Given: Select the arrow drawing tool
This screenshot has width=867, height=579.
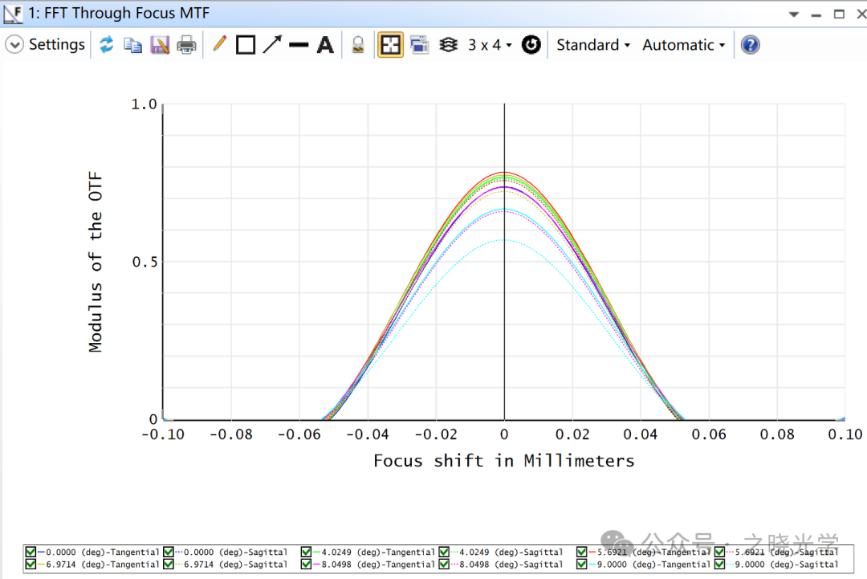Looking at the screenshot, I should tap(272, 45).
